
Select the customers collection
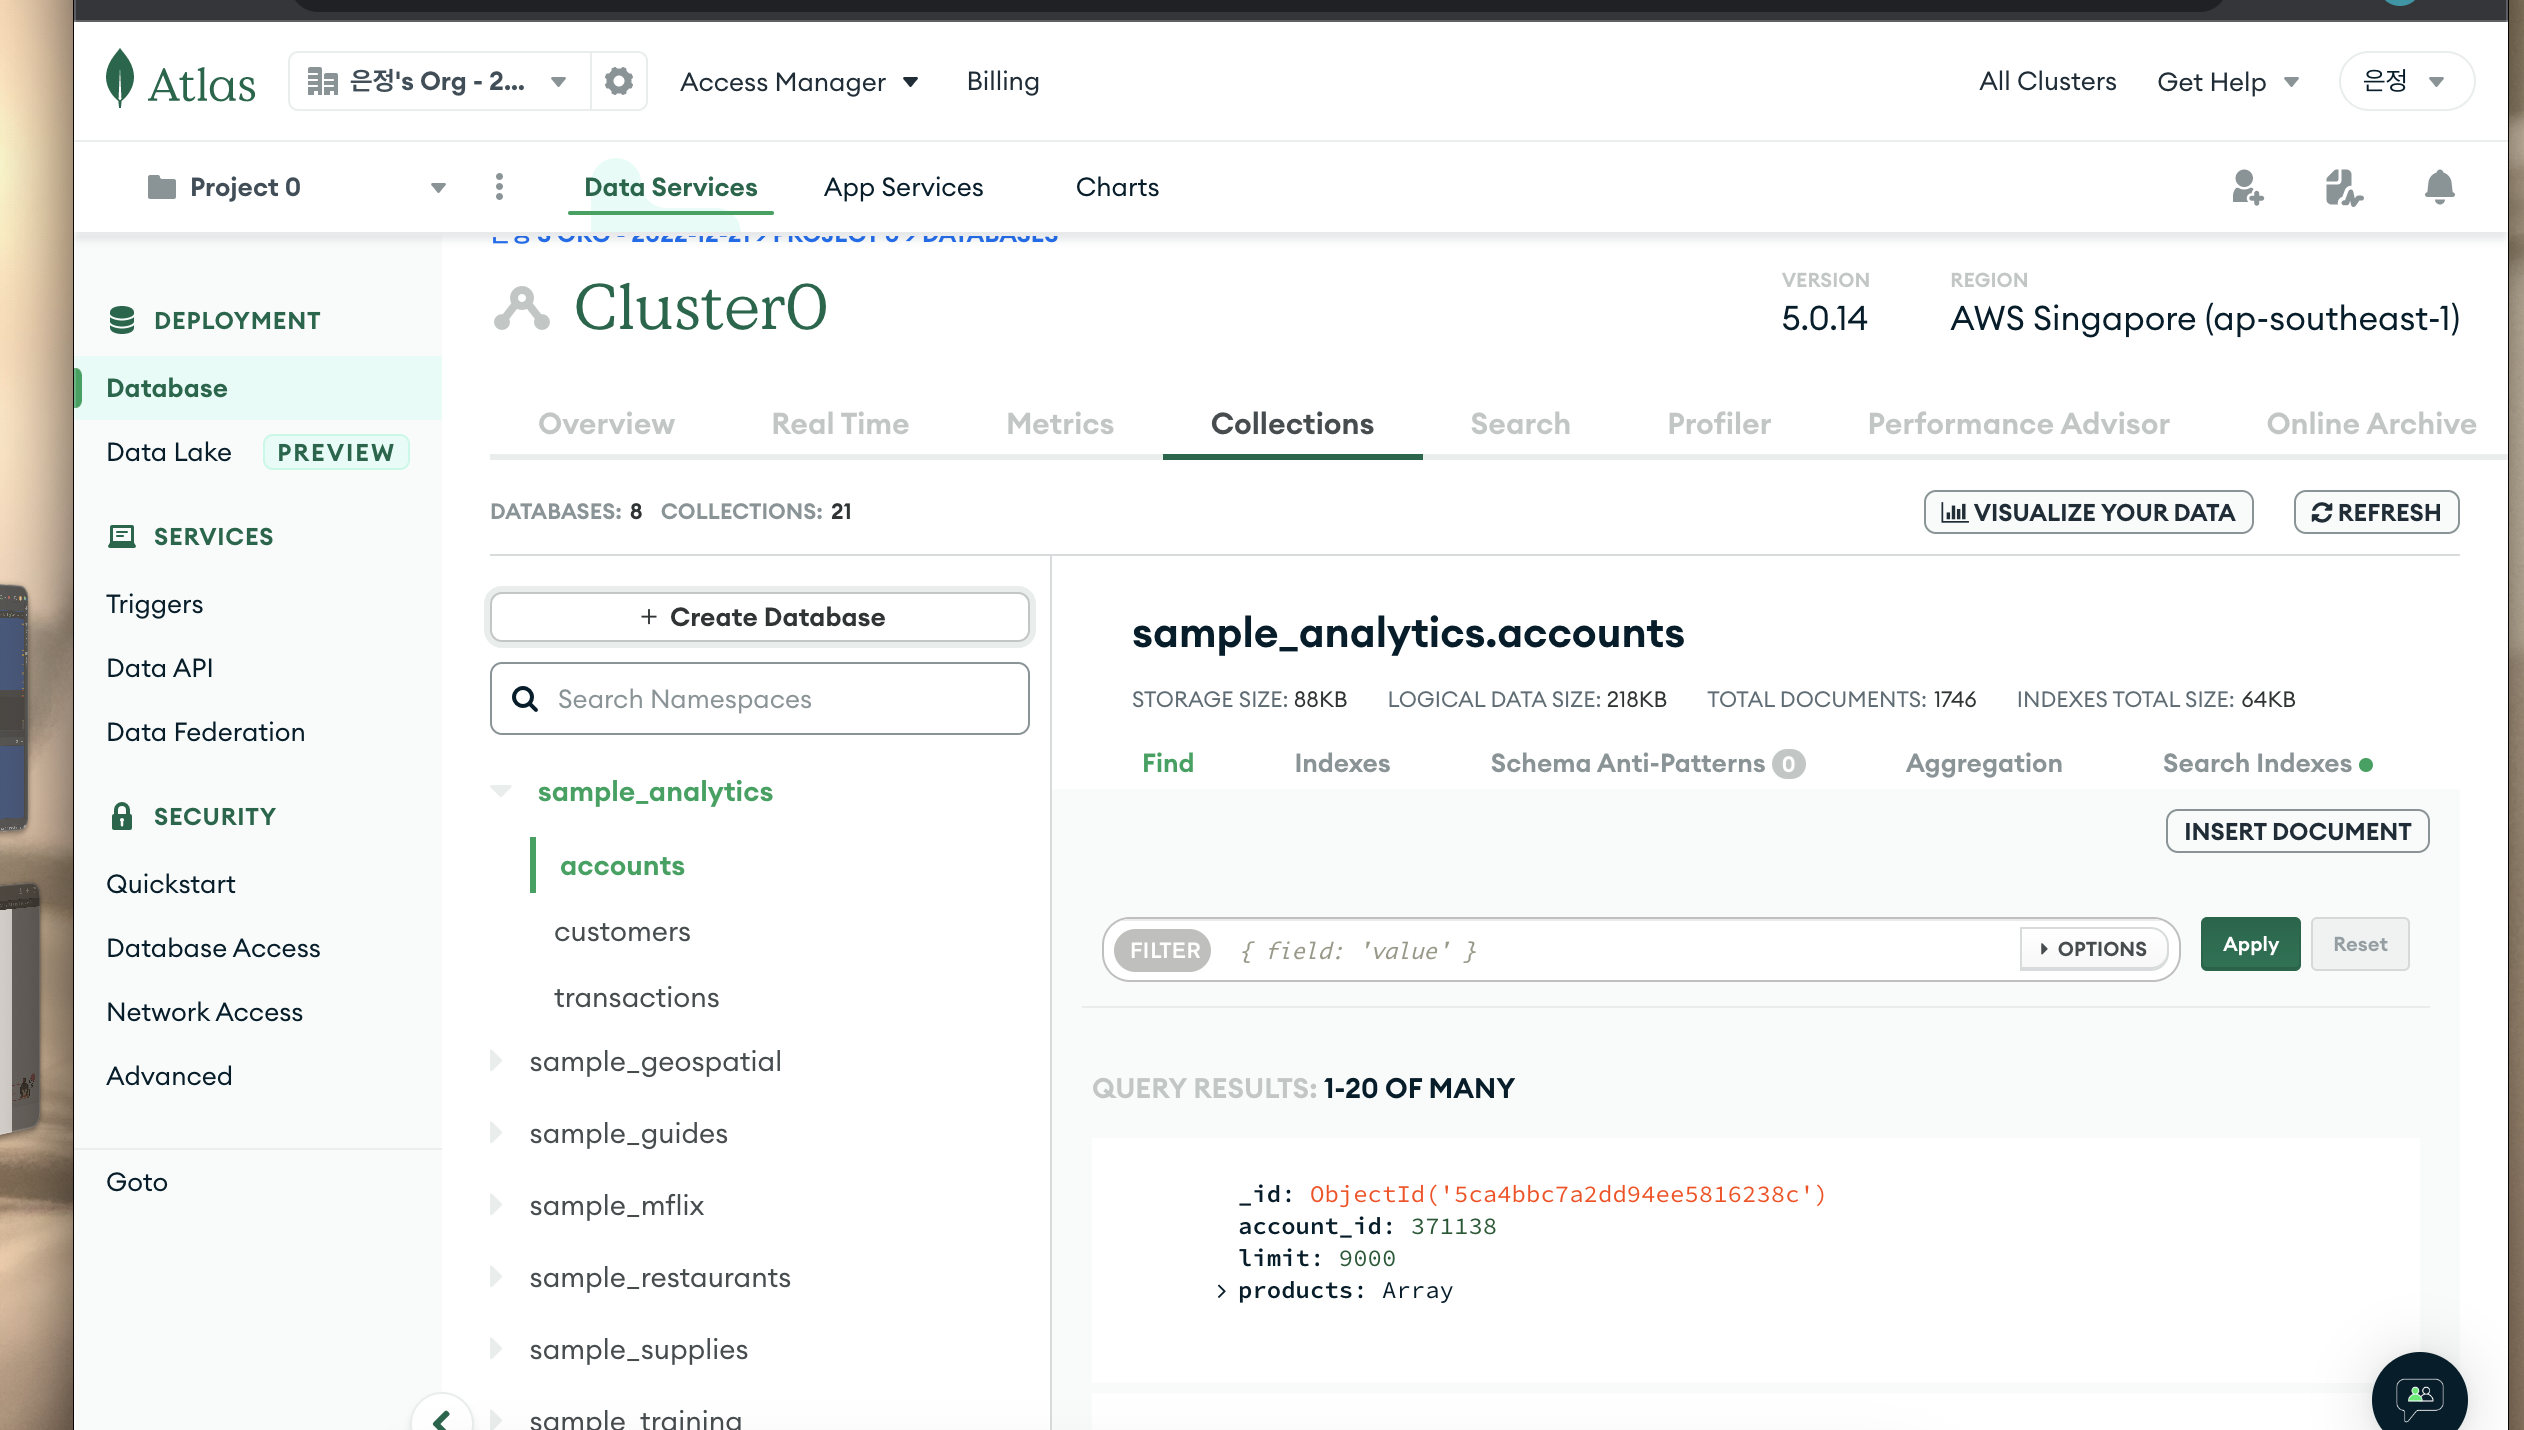(622, 931)
